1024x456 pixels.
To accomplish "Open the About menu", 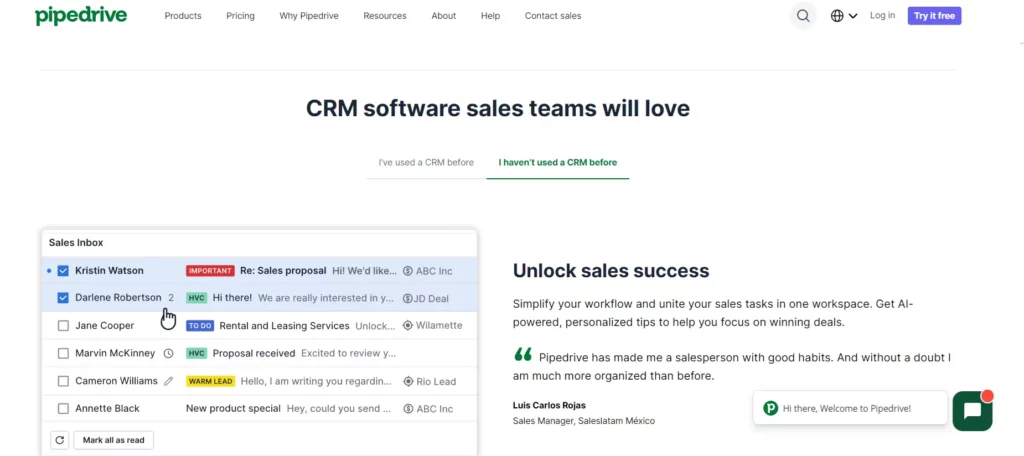I will [x=443, y=16].
